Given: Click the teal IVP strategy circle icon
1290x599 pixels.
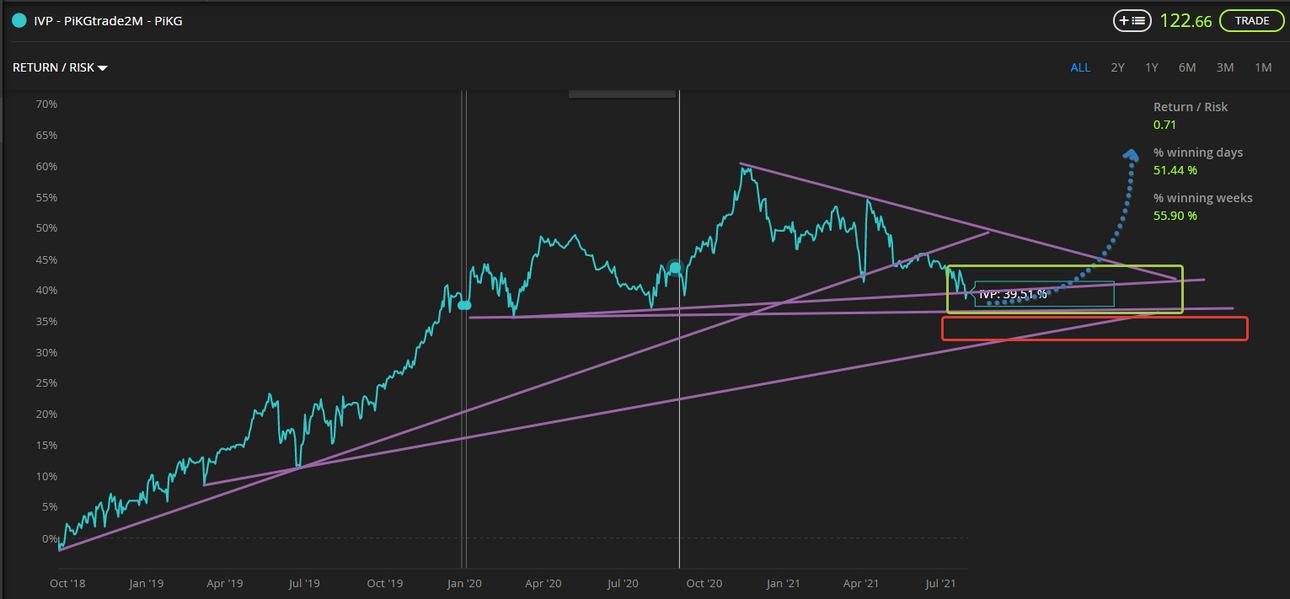Looking at the screenshot, I should click(19, 20).
